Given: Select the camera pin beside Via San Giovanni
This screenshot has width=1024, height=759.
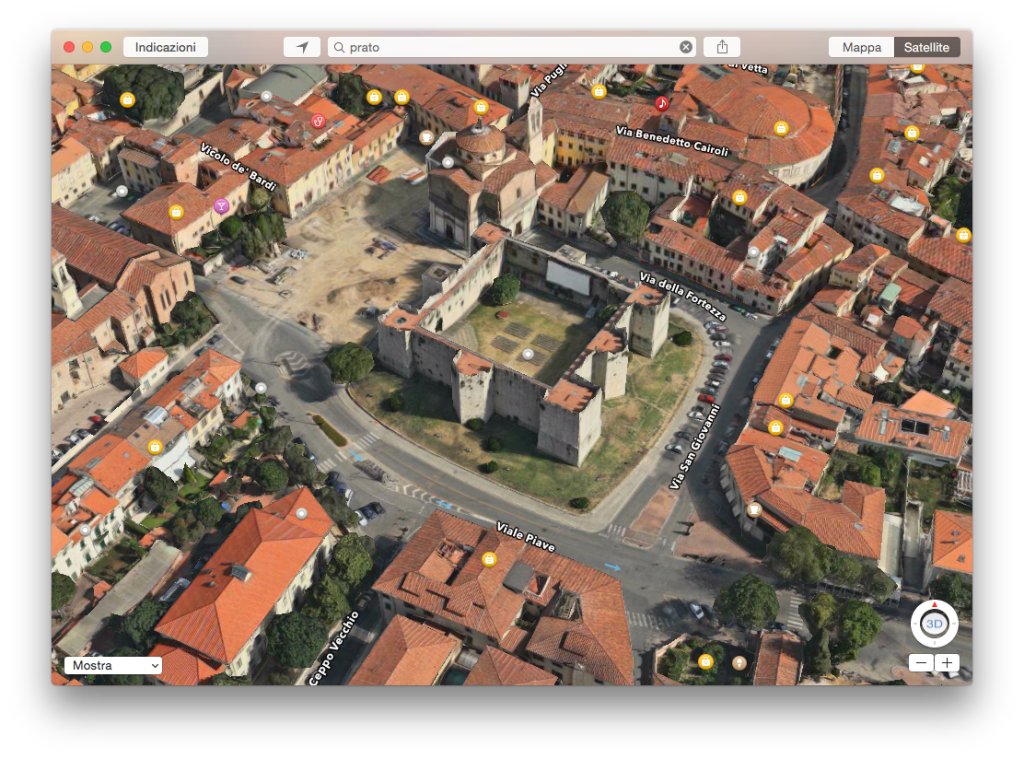Looking at the screenshot, I should pyautogui.click(x=777, y=429).
